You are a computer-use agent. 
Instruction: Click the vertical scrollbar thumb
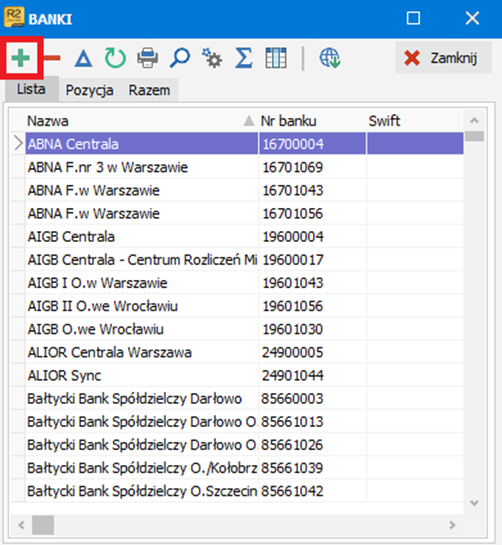point(474,136)
